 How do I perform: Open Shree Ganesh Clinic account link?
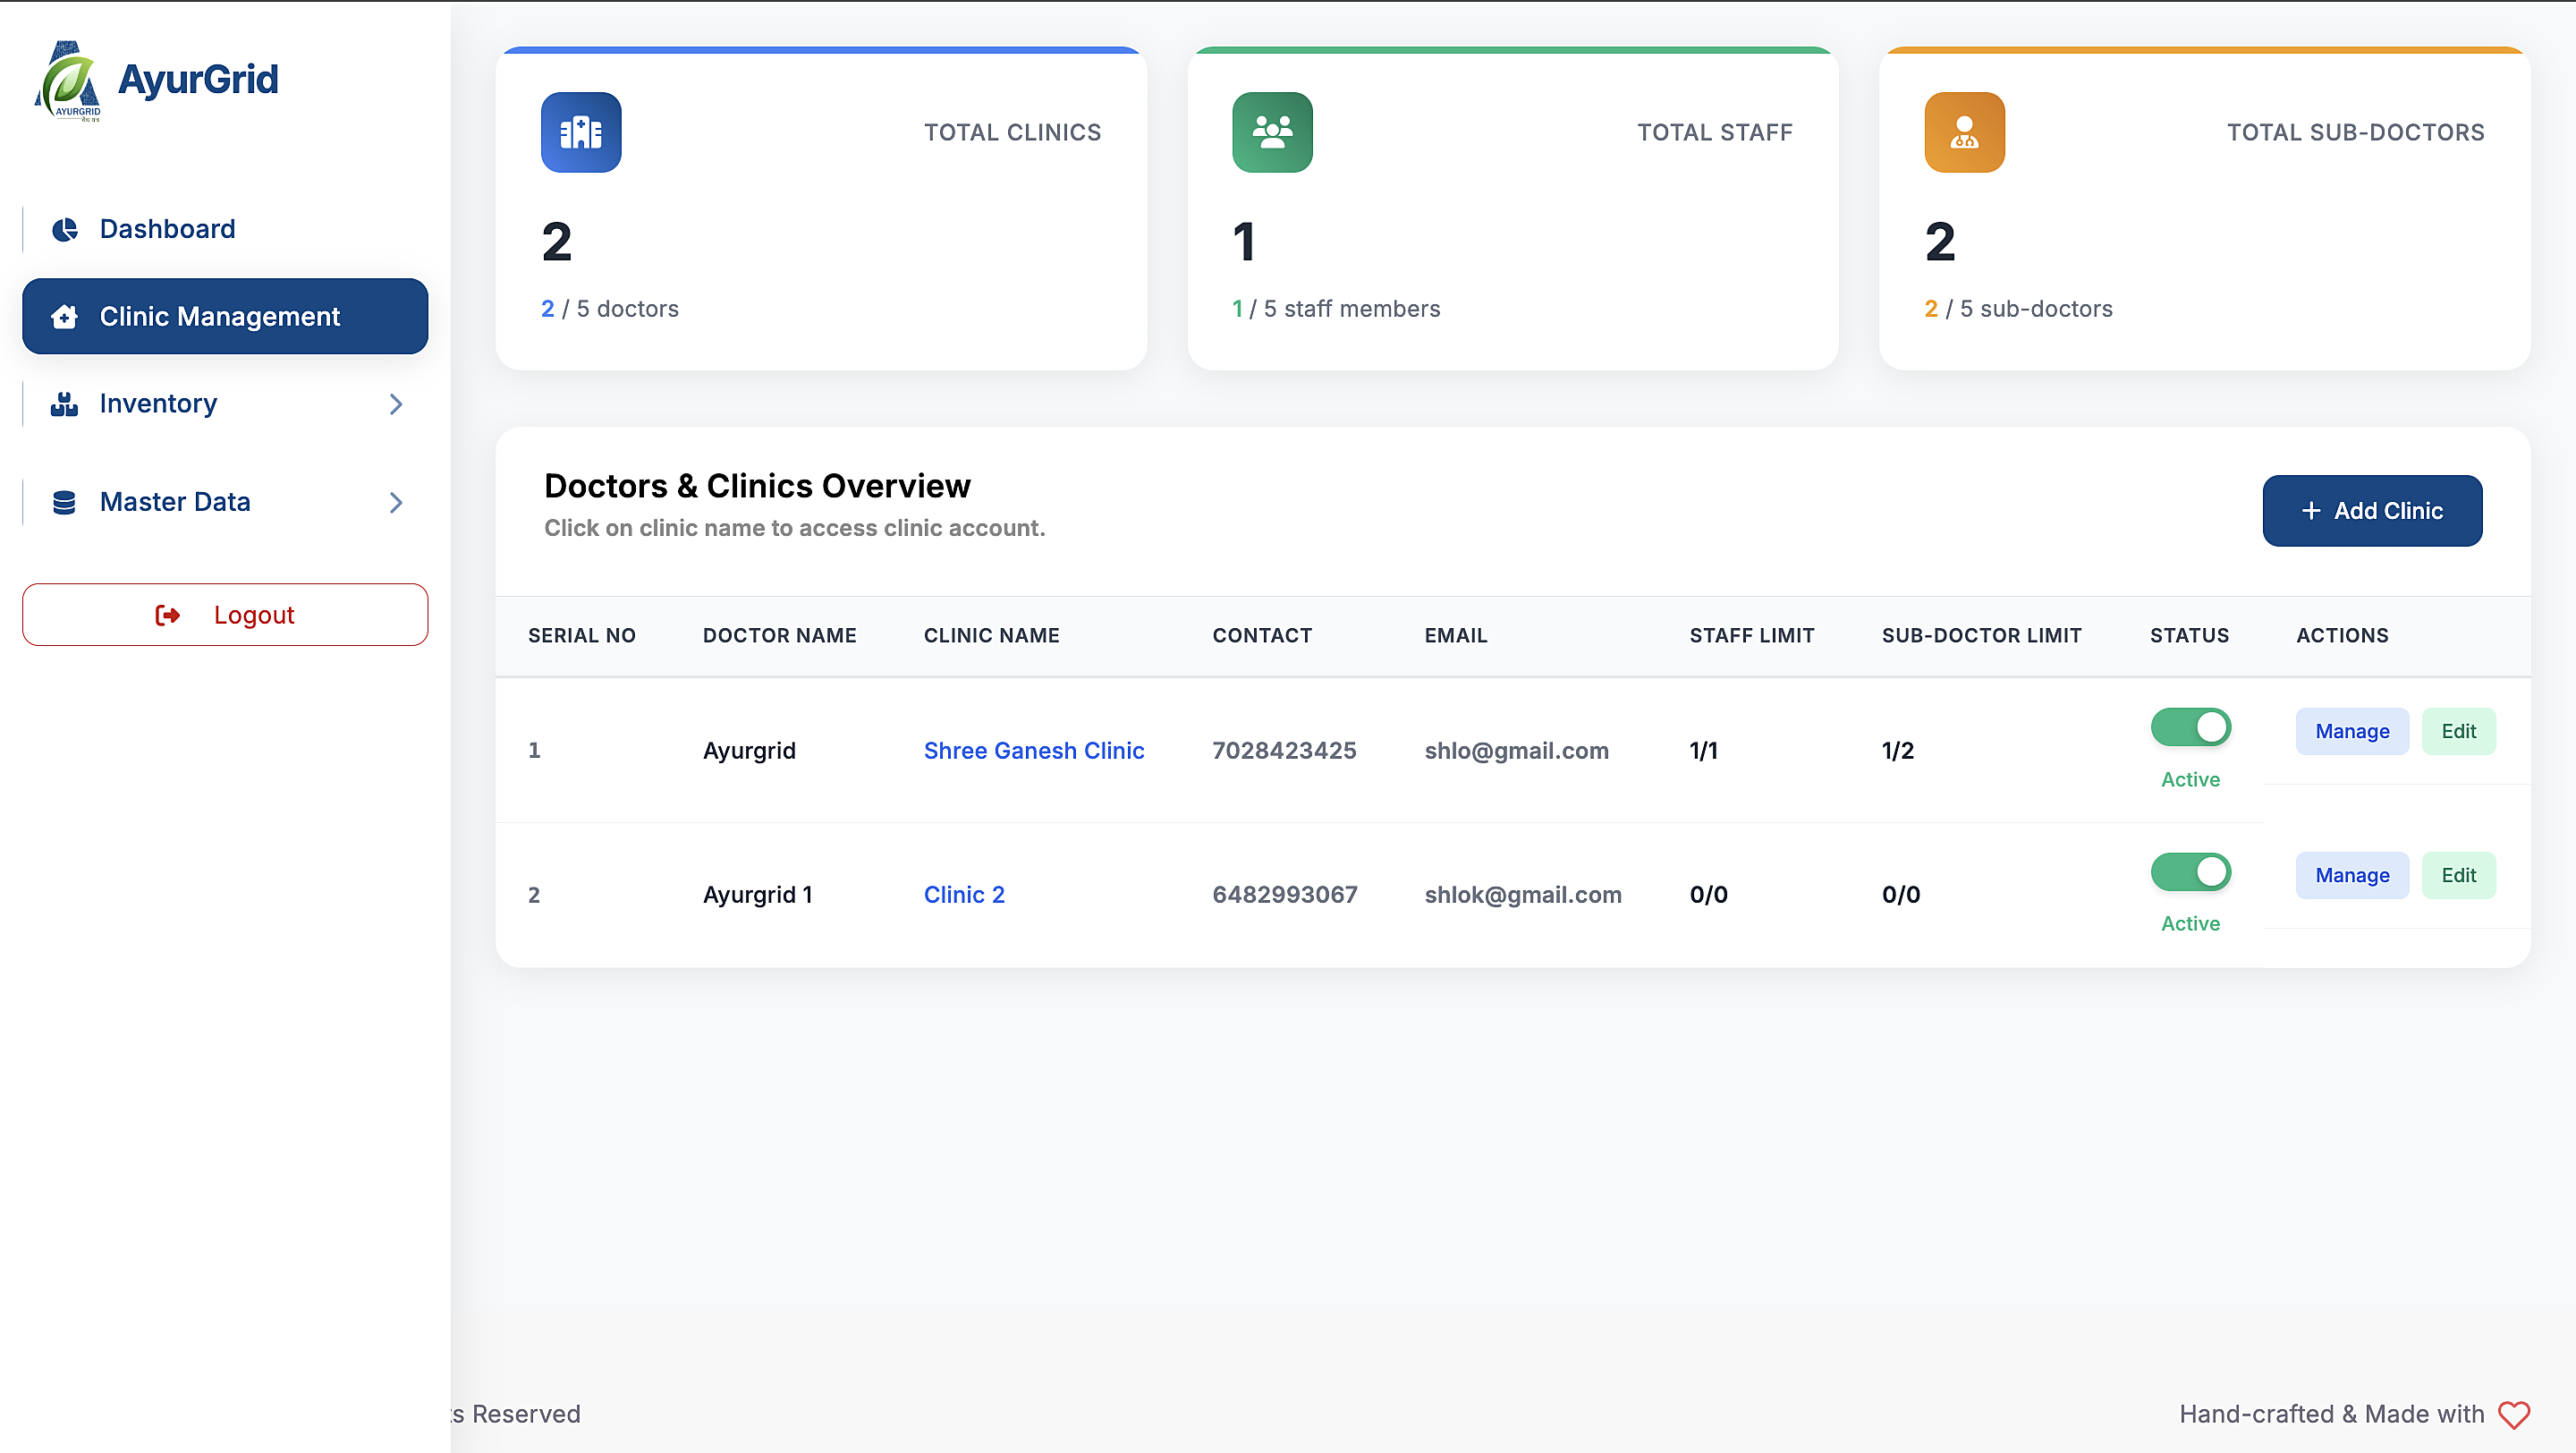click(x=1033, y=751)
